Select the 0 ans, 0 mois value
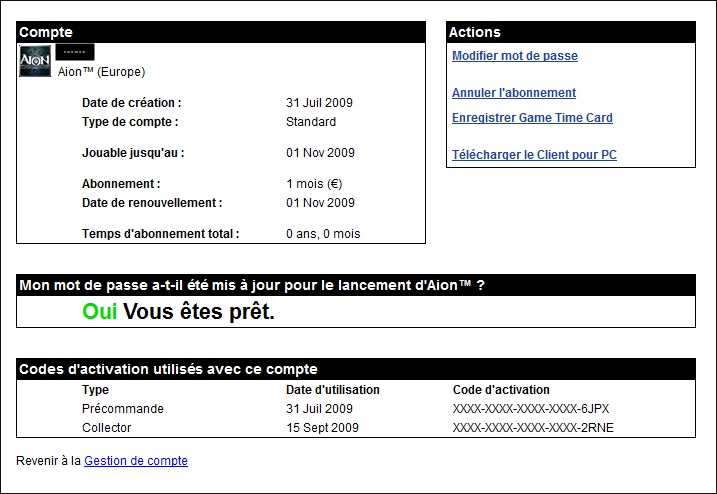 (x=323, y=234)
